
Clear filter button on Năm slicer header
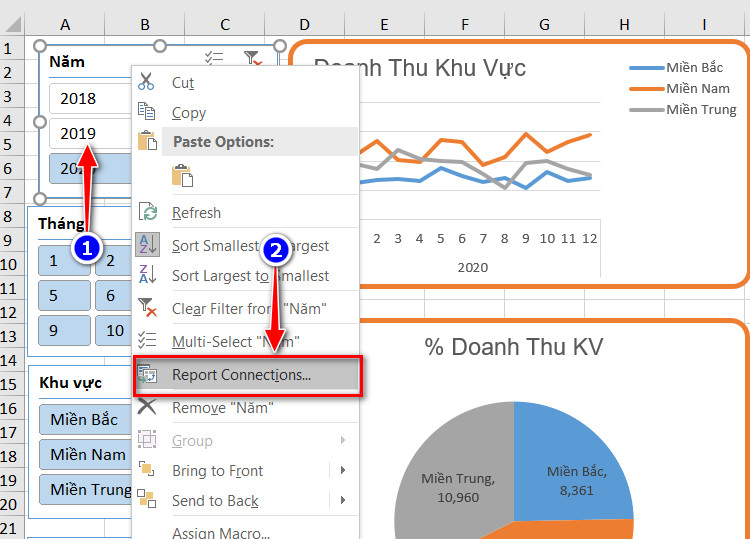click(252, 58)
